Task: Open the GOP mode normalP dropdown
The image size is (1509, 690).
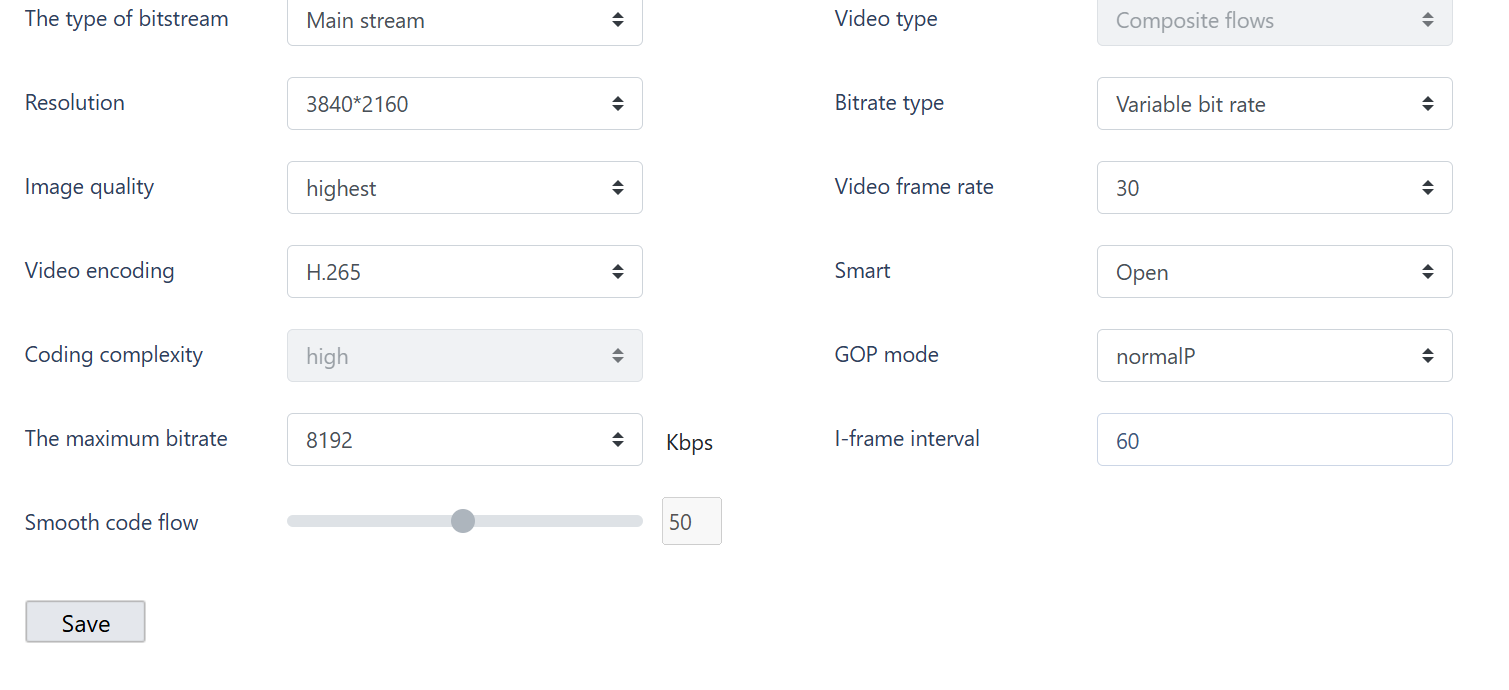Action: pyautogui.click(x=1274, y=356)
